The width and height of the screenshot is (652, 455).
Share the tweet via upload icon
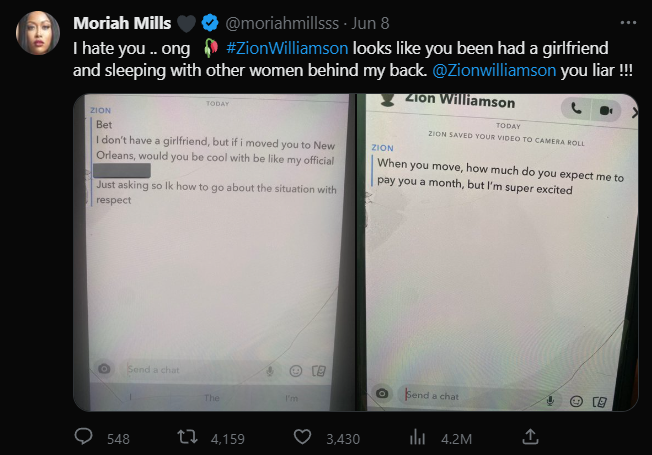point(532,437)
